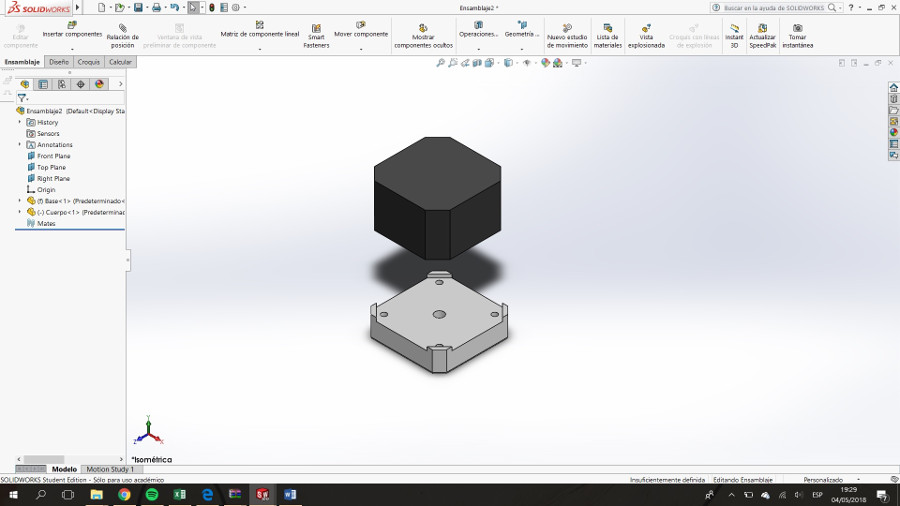Click the SOLIDWORKS help search field

(x=776, y=7)
